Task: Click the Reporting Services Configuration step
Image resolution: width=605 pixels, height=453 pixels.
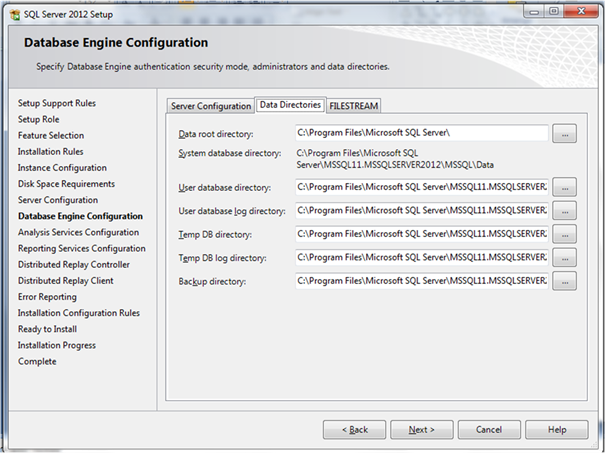Action: [x=82, y=248]
